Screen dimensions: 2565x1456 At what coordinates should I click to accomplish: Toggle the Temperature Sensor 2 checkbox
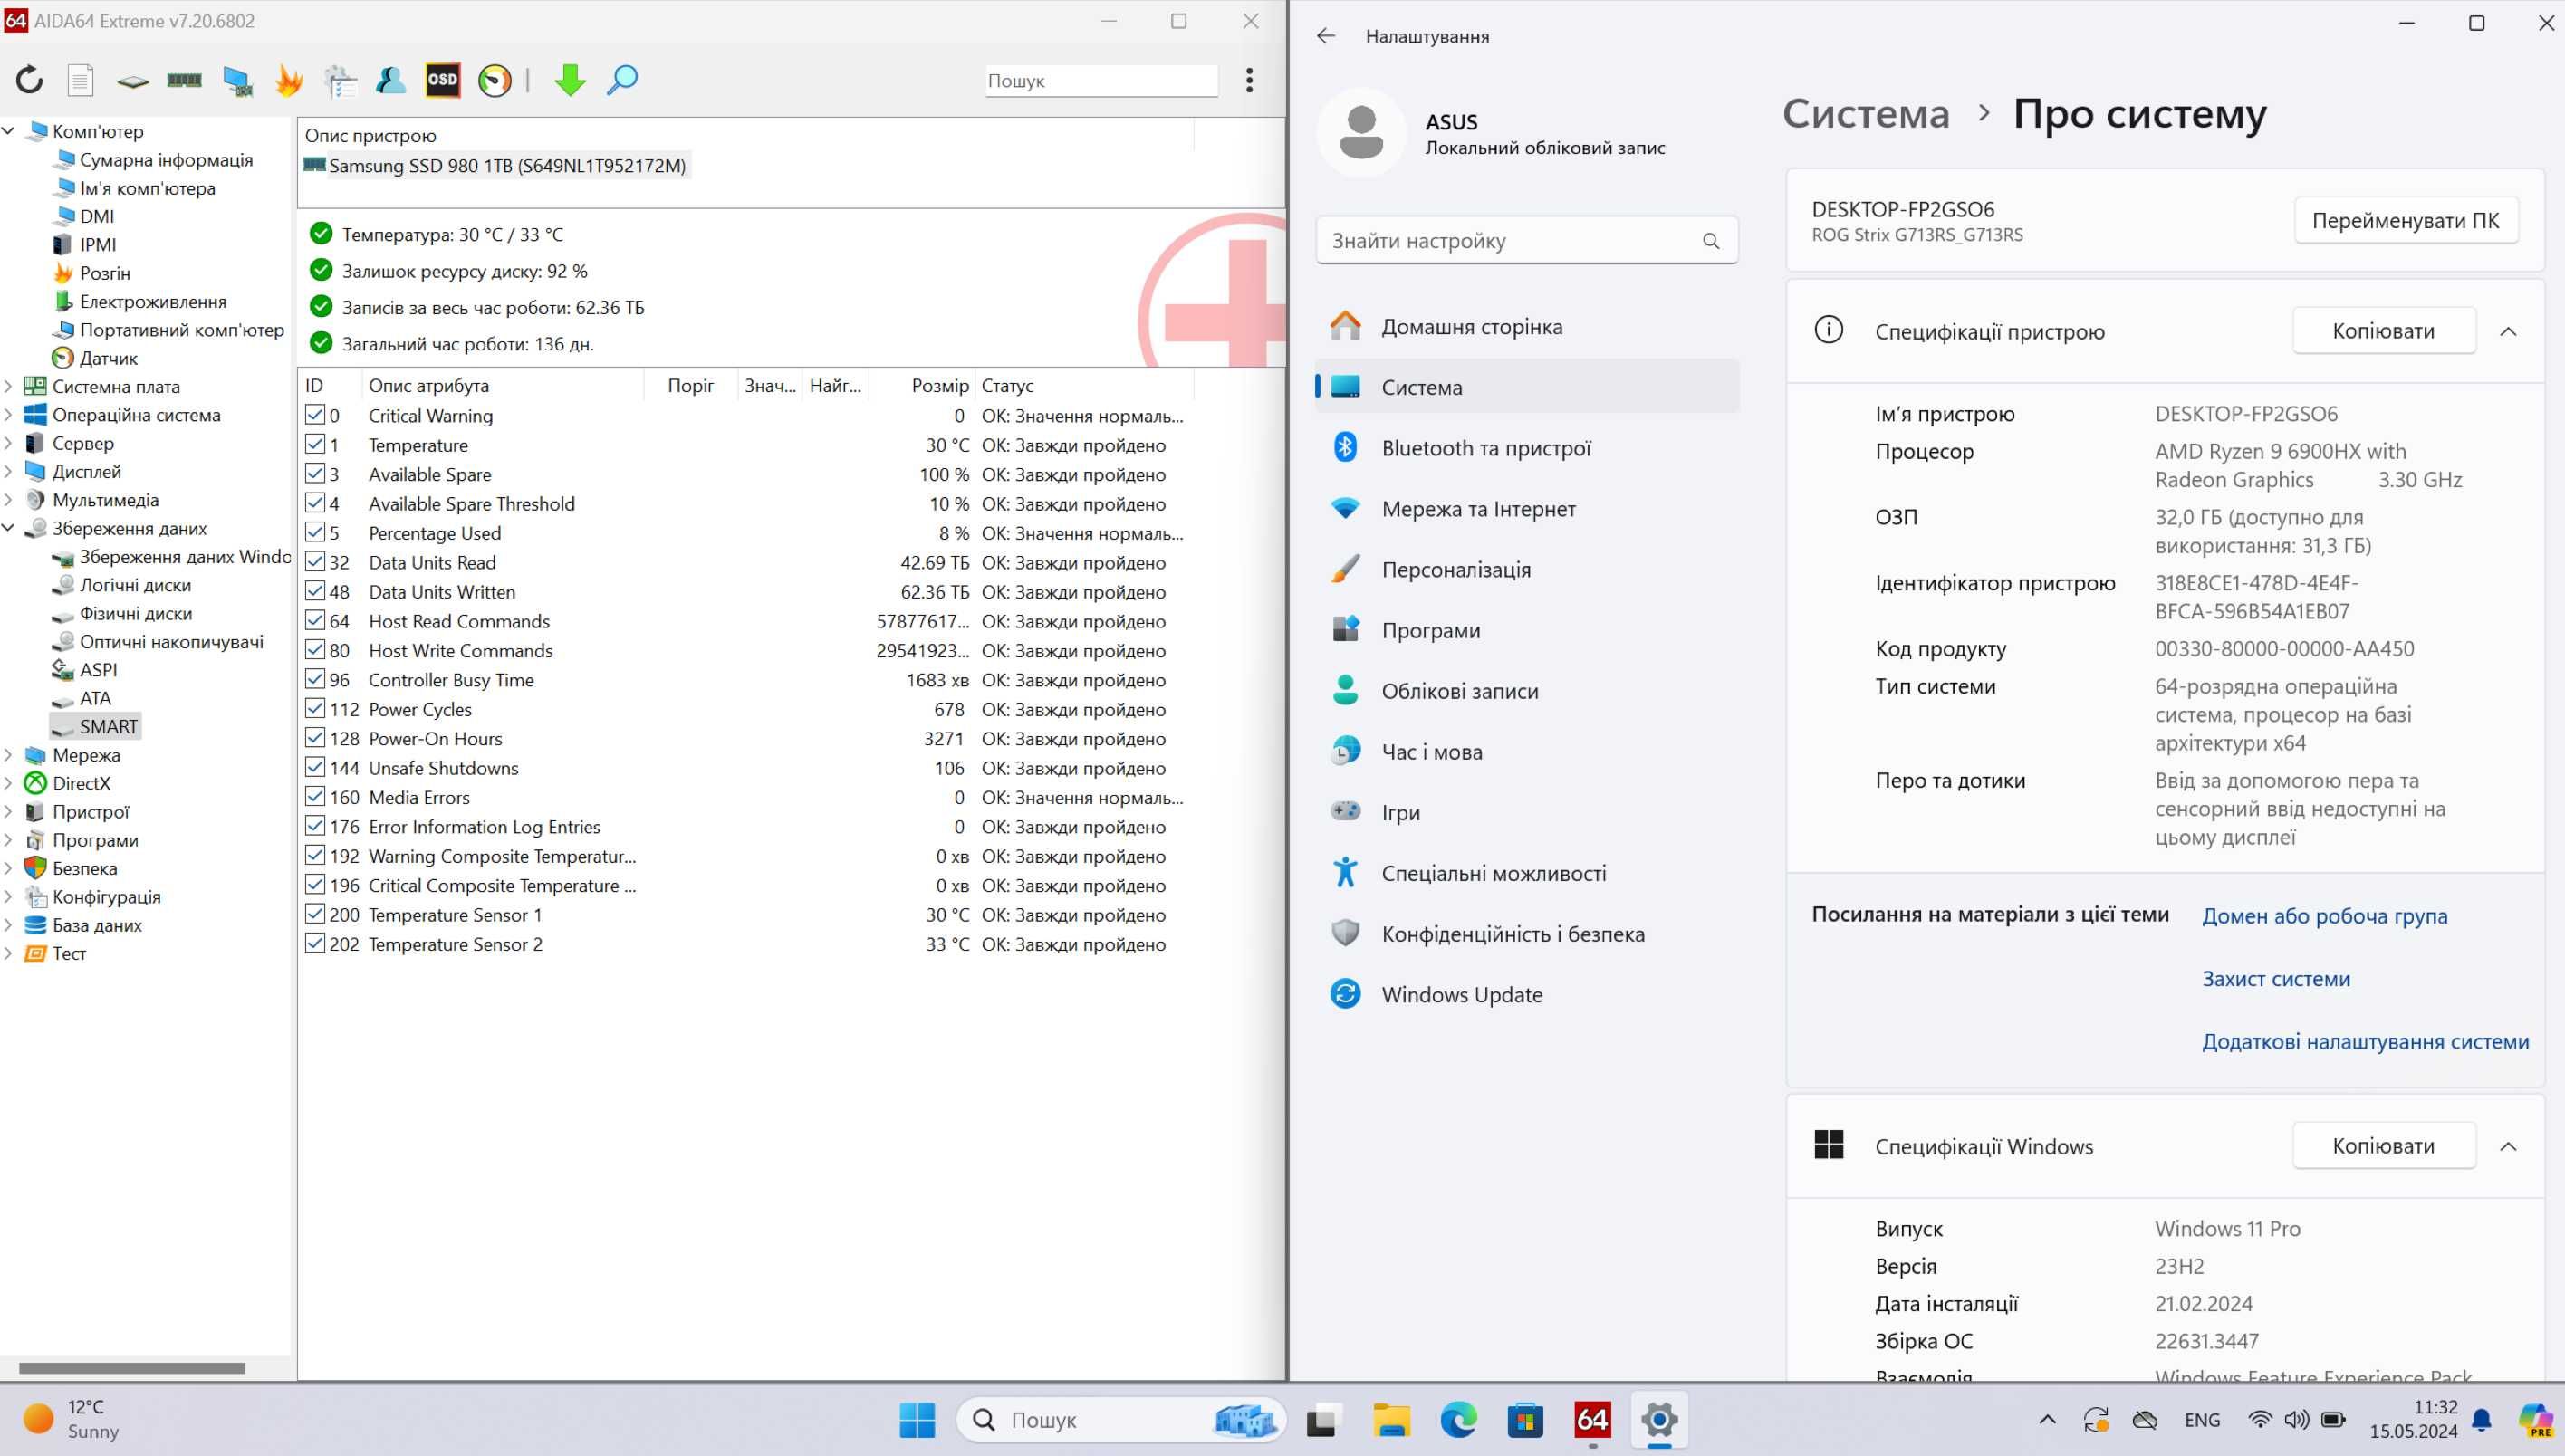(315, 943)
